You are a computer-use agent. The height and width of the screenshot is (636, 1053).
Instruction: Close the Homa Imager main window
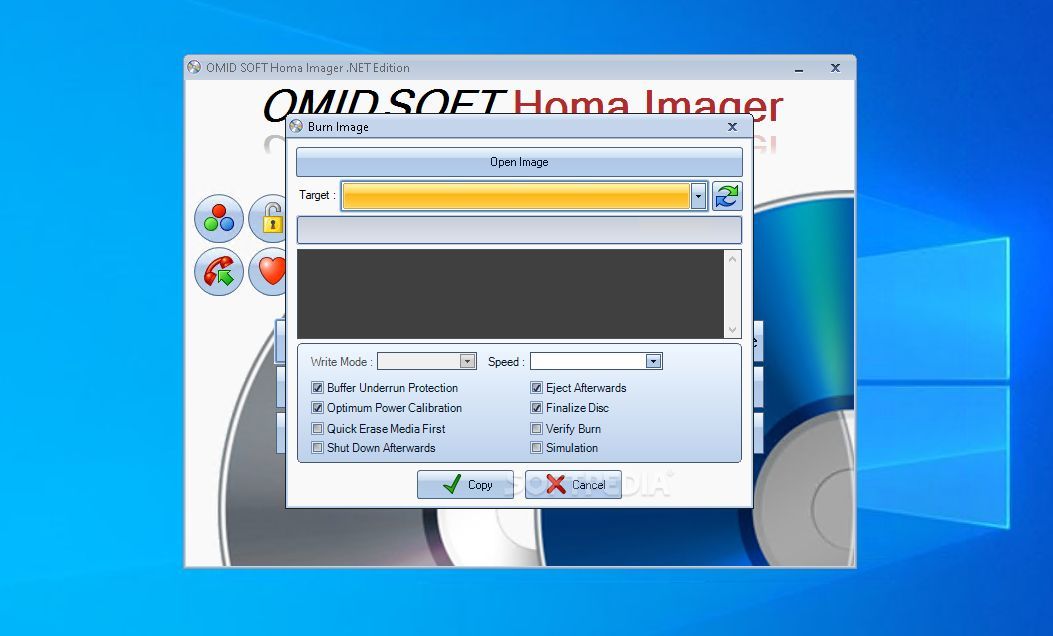(835, 68)
